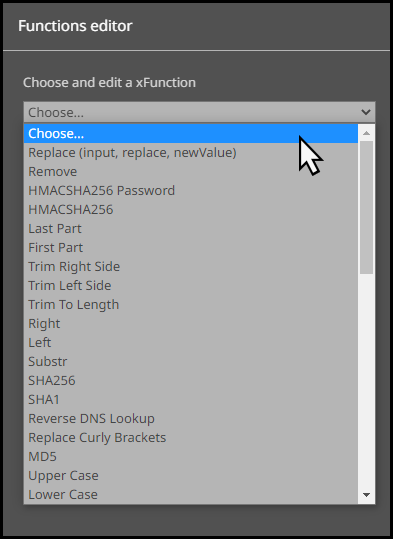Select Reverse DNS Lookup

click(191, 419)
